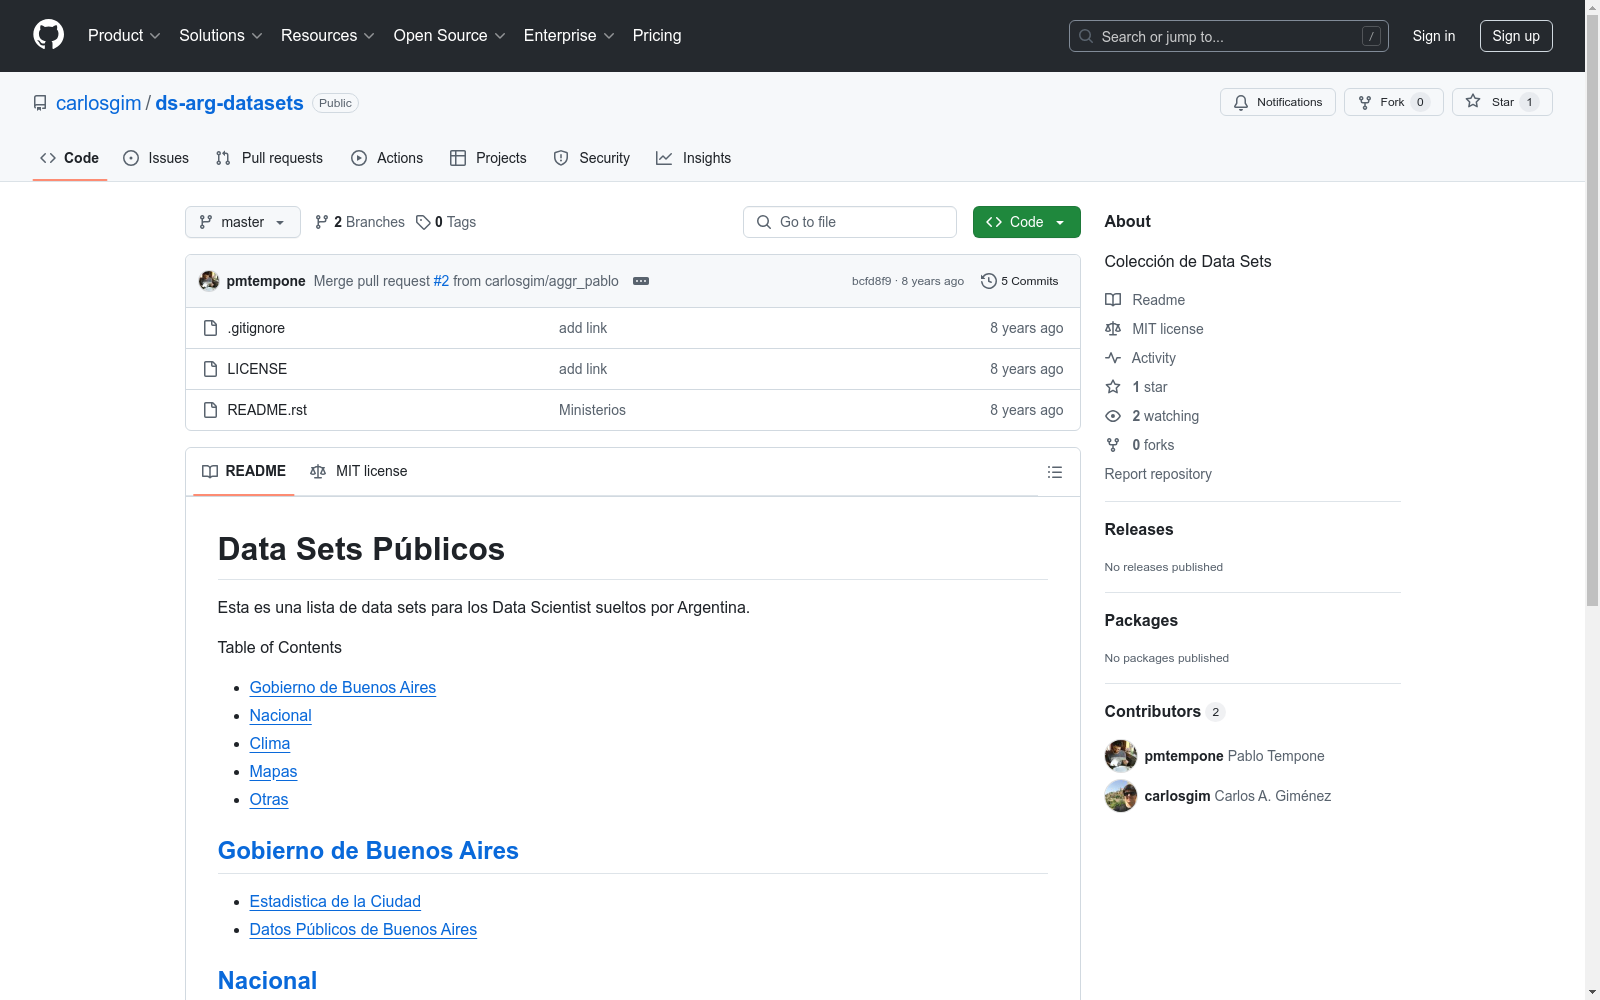Viewport: 1600px width, 1000px height.
Task: Star this repository
Action: tap(1502, 102)
